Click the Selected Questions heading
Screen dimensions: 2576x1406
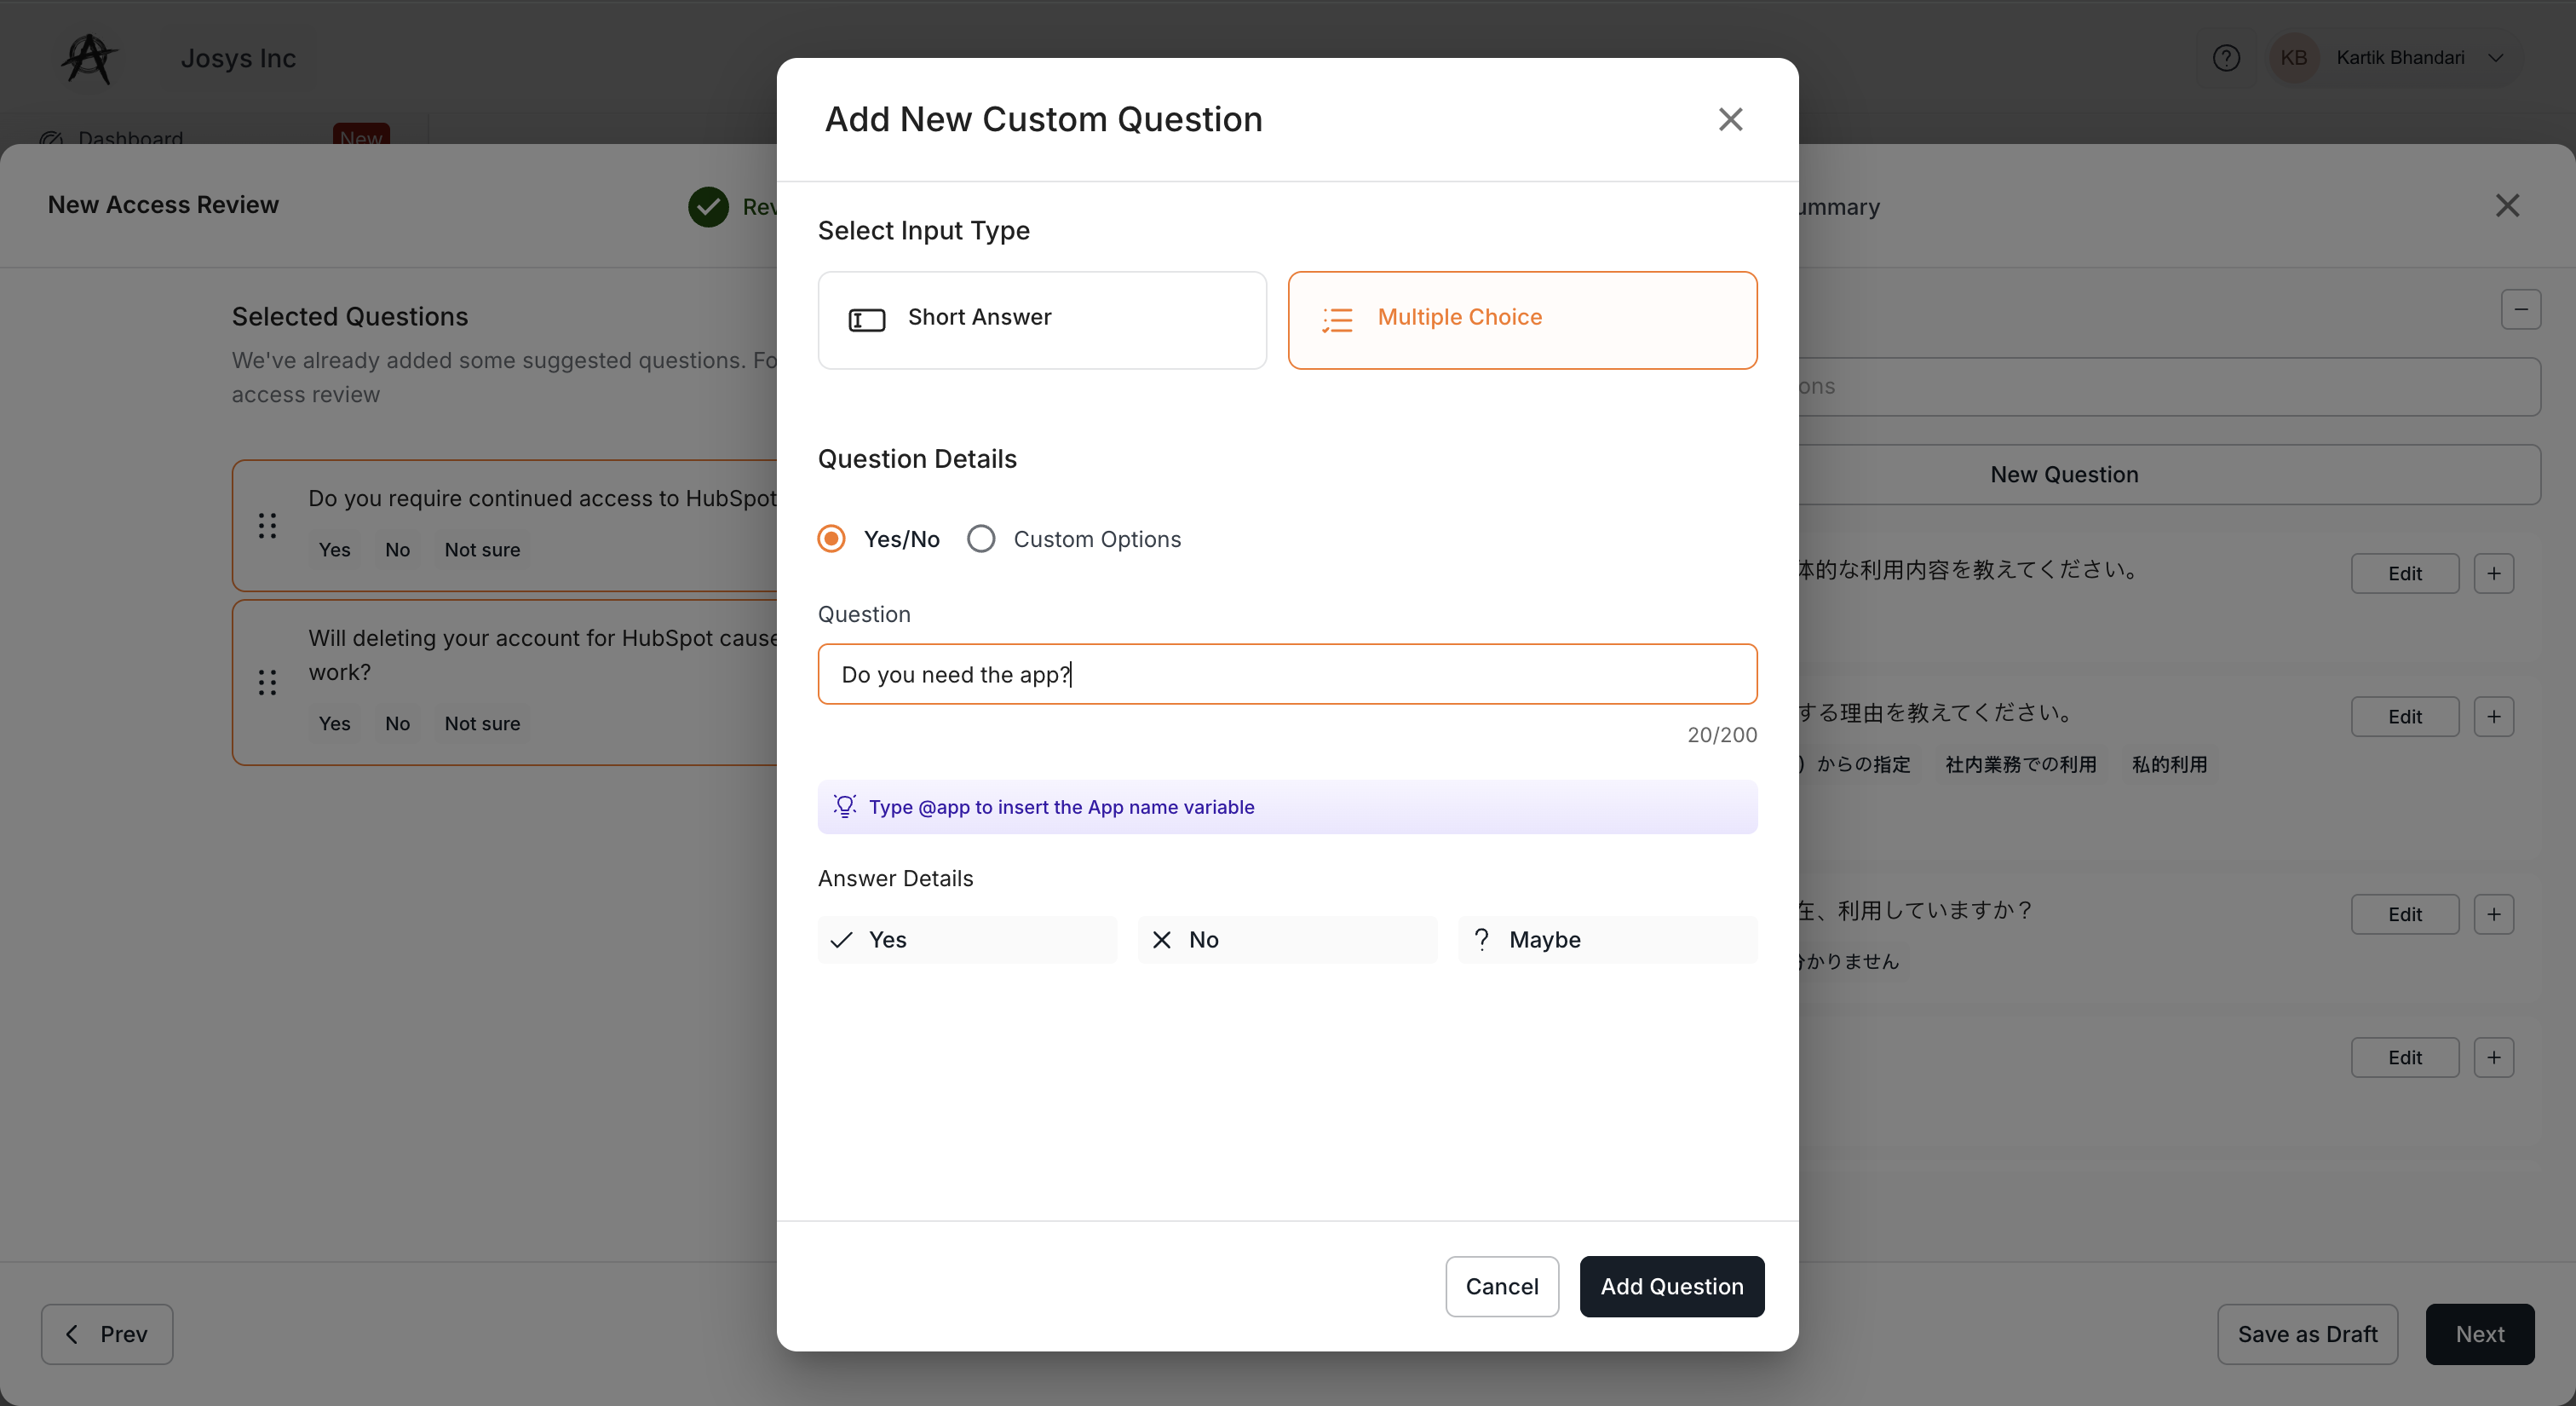pyautogui.click(x=350, y=316)
